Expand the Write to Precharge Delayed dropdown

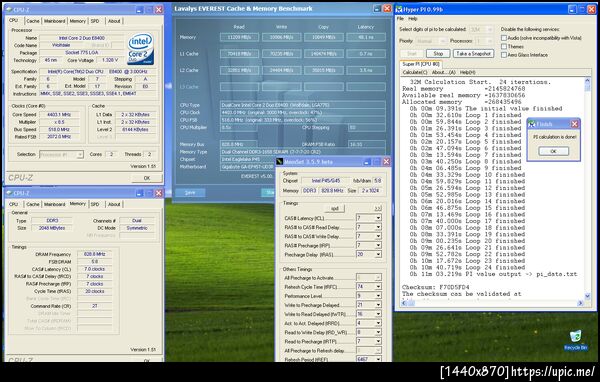coord(378,305)
